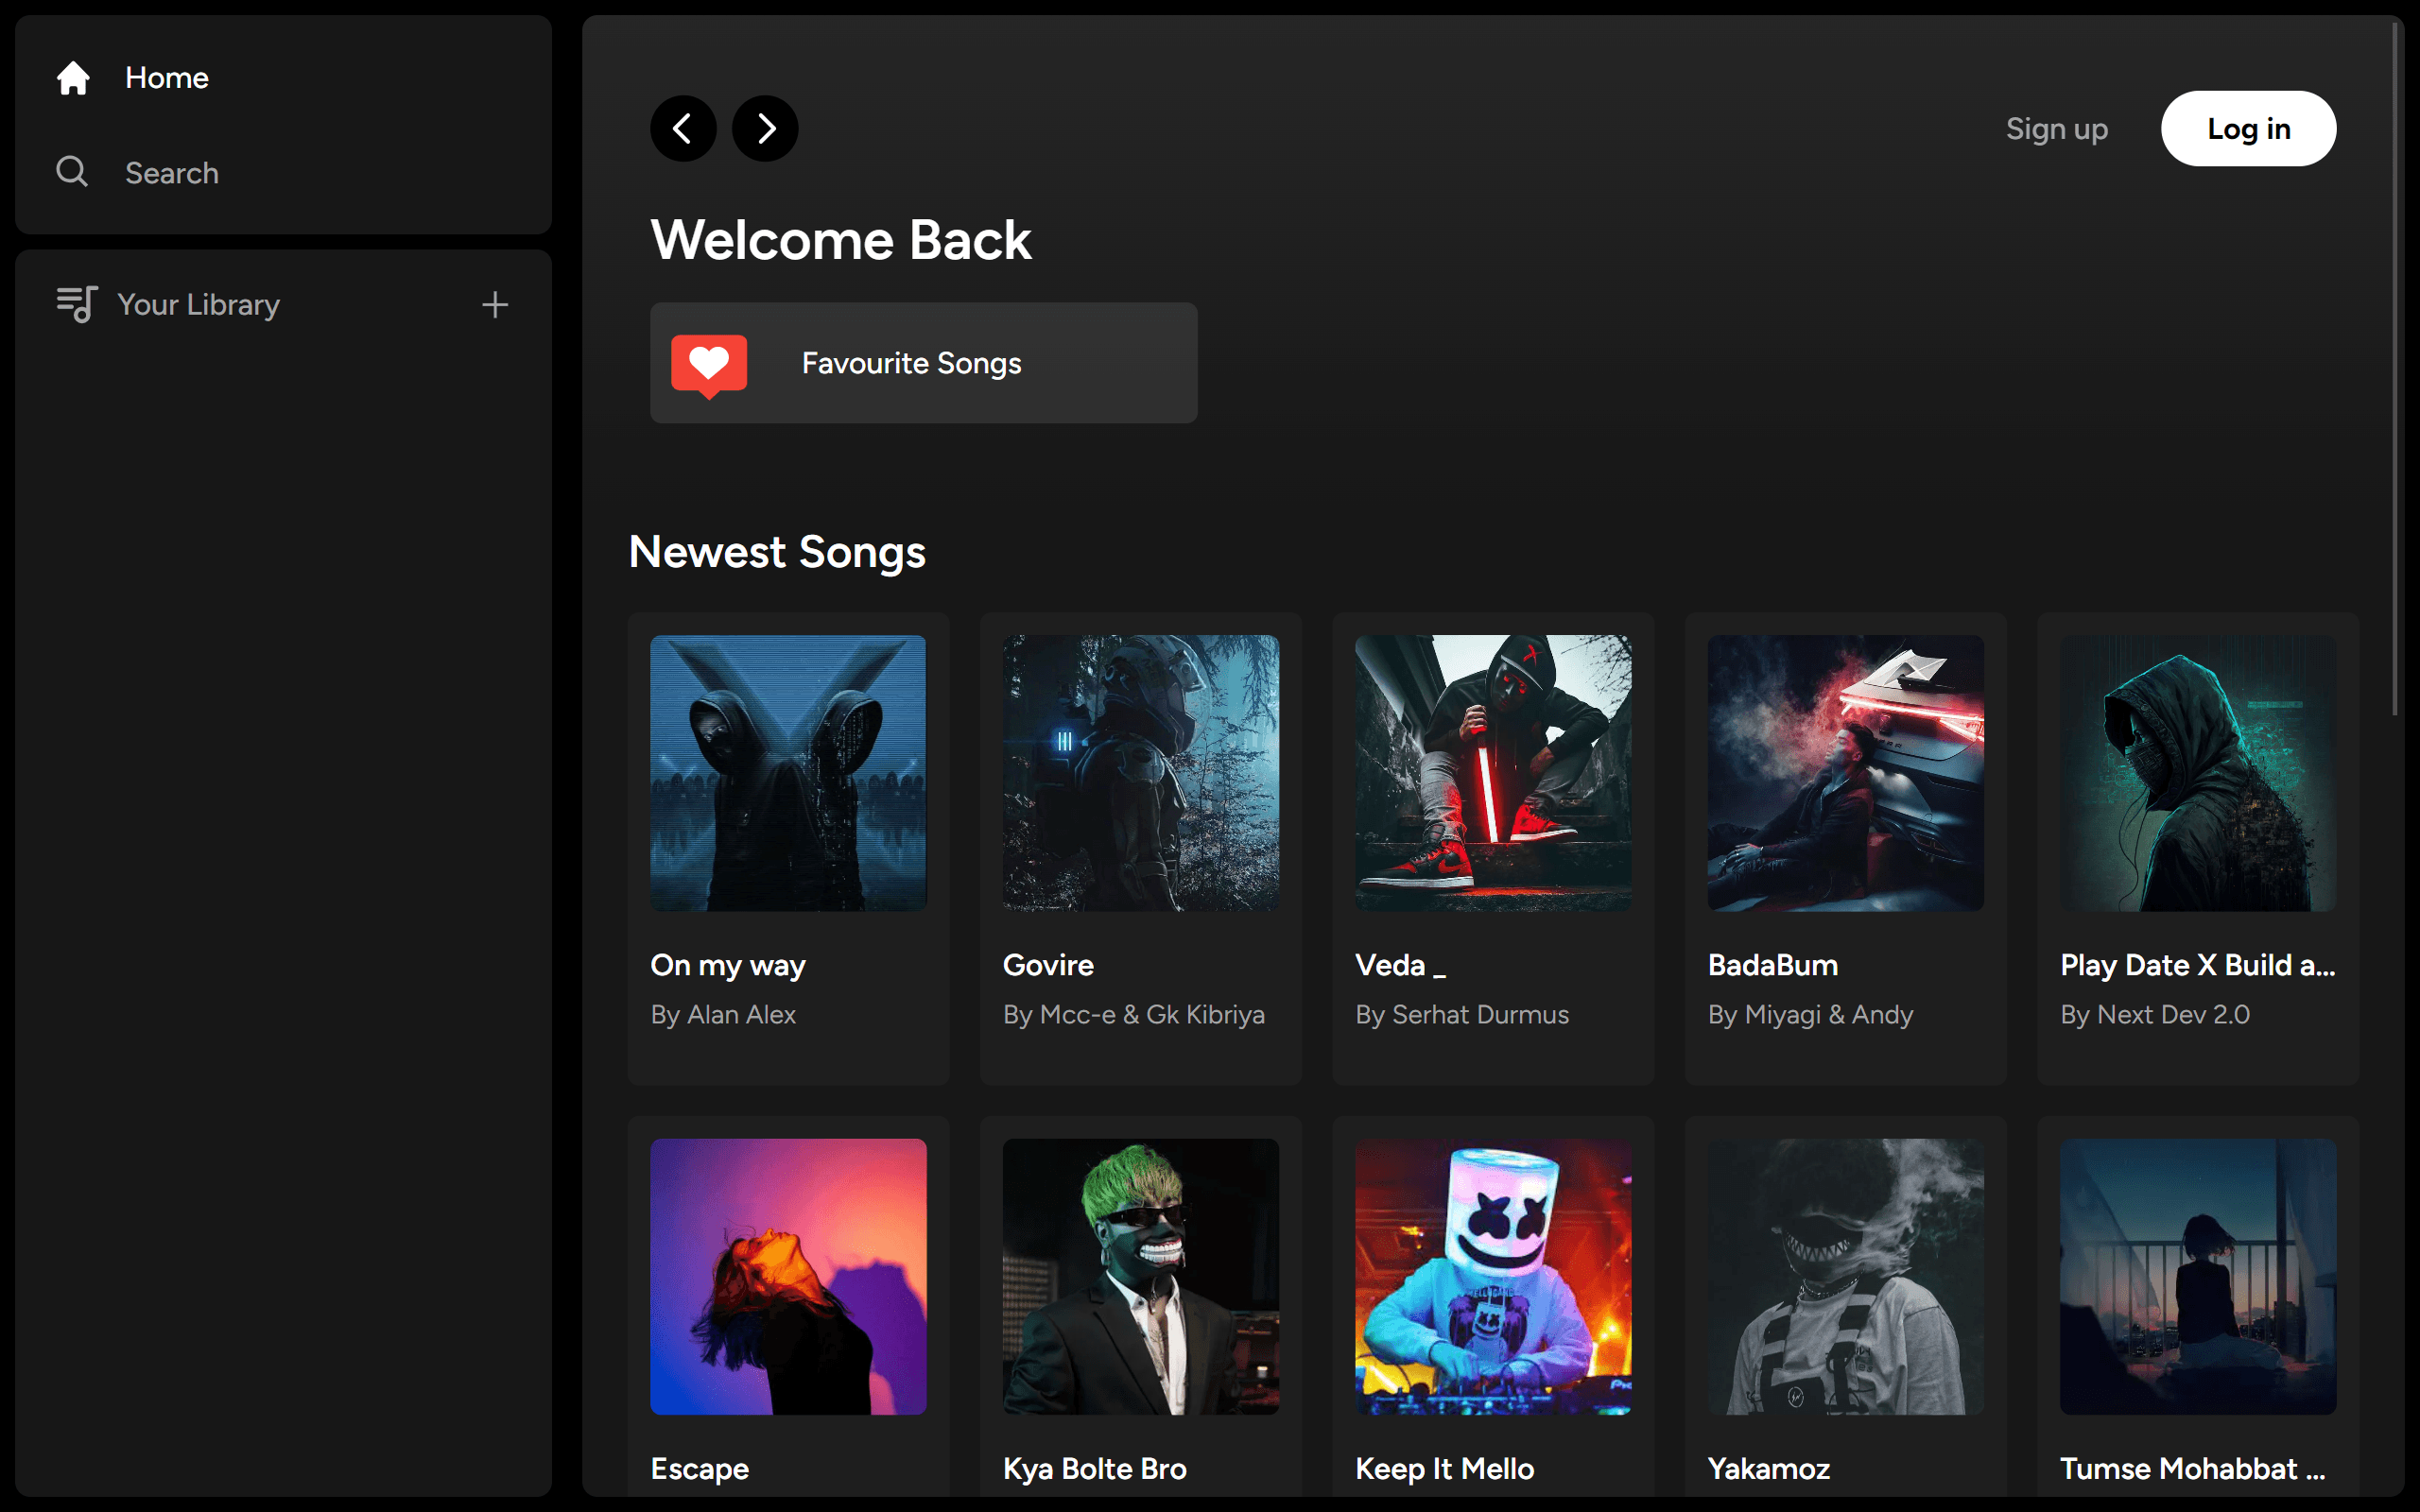The image size is (2420, 1512).
Task: Click the Keep It Mello cover art
Action: pyautogui.click(x=1493, y=1277)
